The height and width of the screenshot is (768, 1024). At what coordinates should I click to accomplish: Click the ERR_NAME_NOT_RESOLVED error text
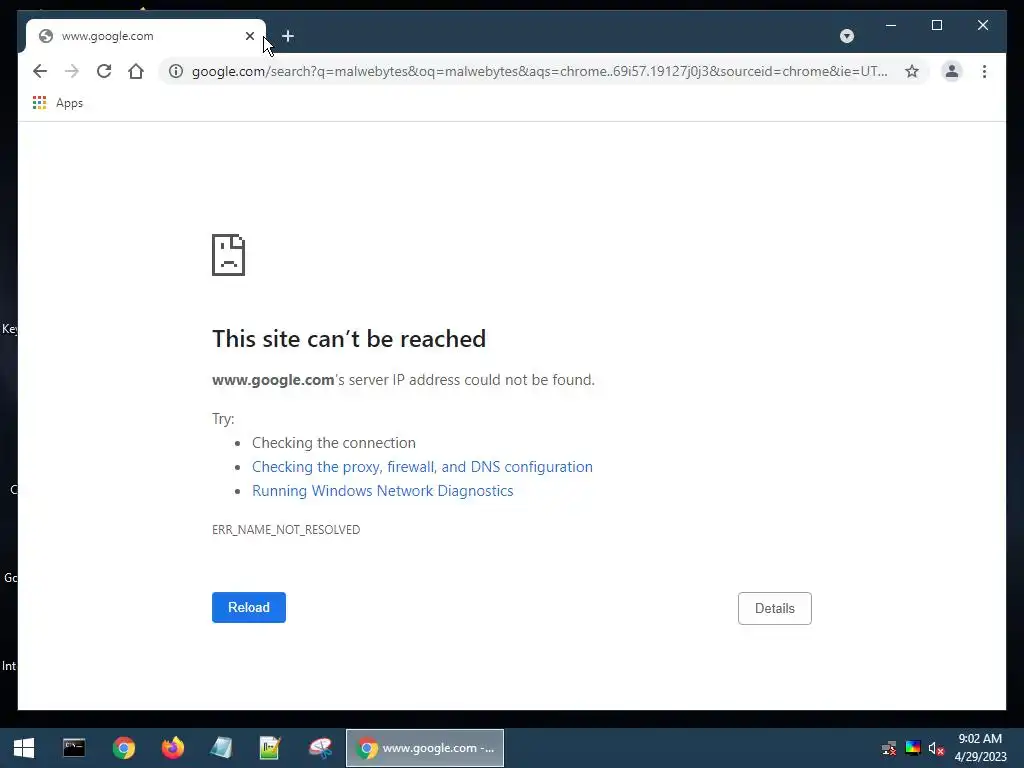coord(286,530)
